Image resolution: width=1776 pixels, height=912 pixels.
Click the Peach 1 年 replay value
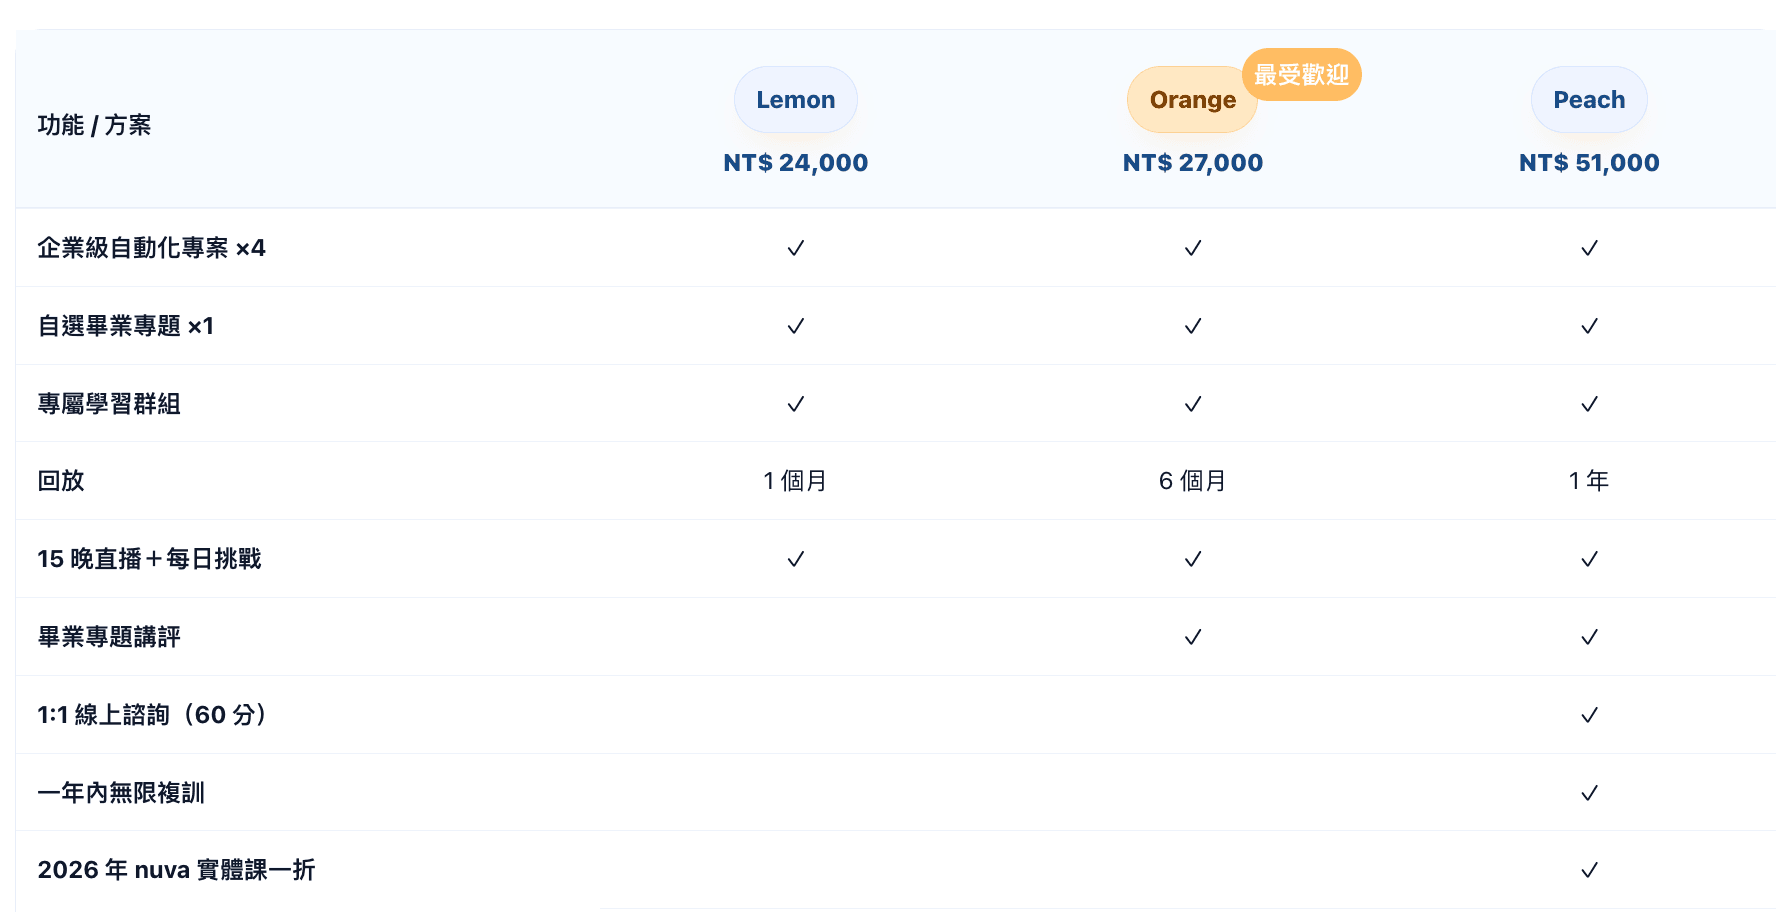1588,481
